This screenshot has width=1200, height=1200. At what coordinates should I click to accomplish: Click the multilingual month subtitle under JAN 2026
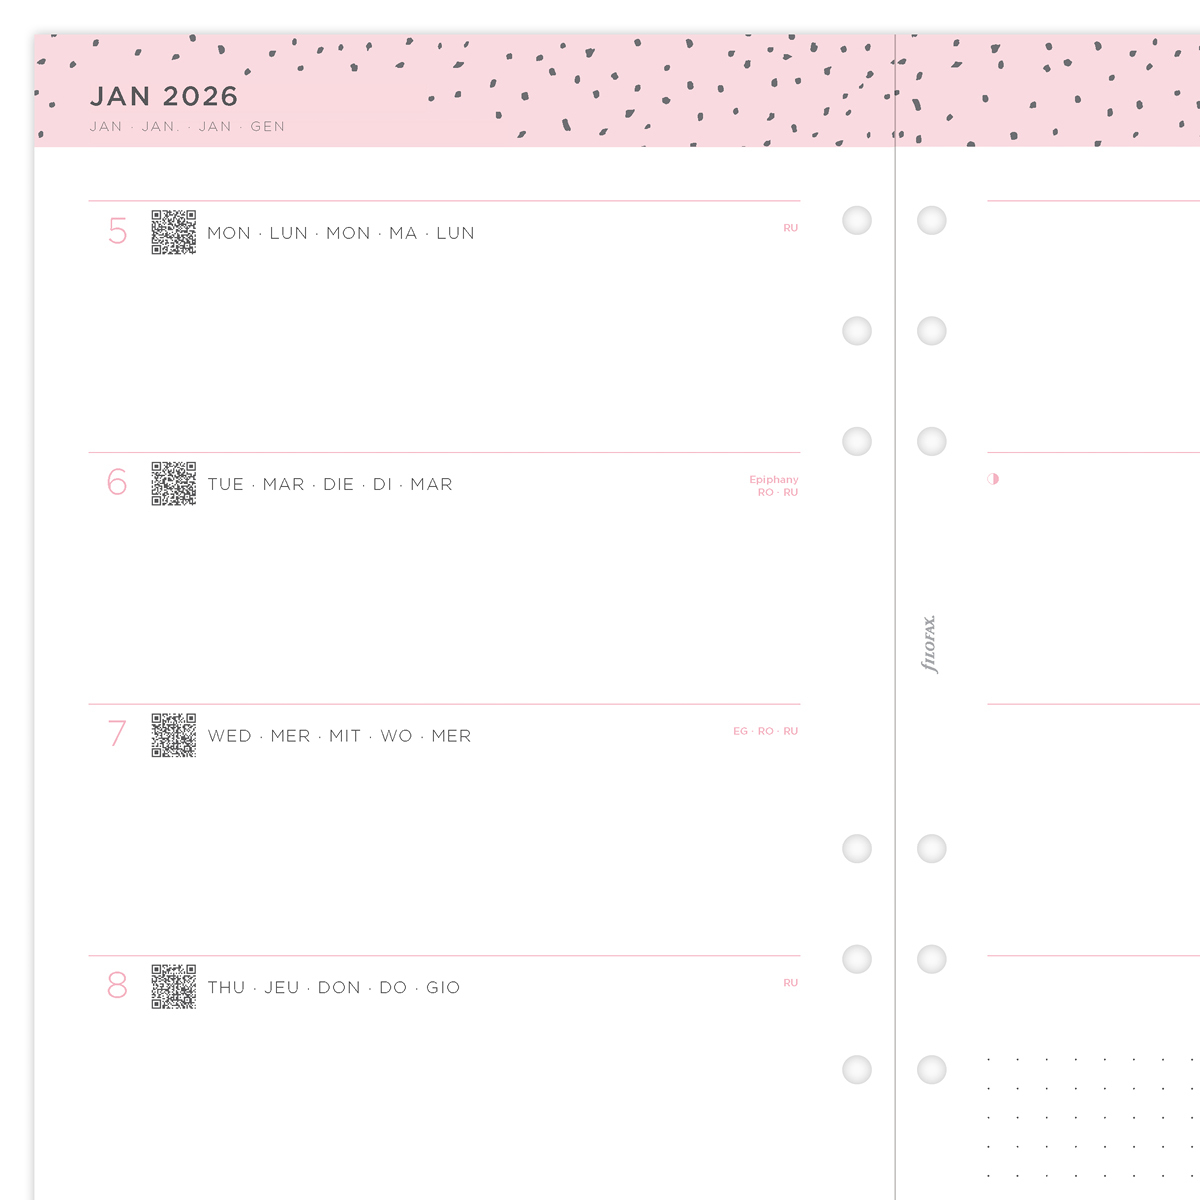[187, 127]
